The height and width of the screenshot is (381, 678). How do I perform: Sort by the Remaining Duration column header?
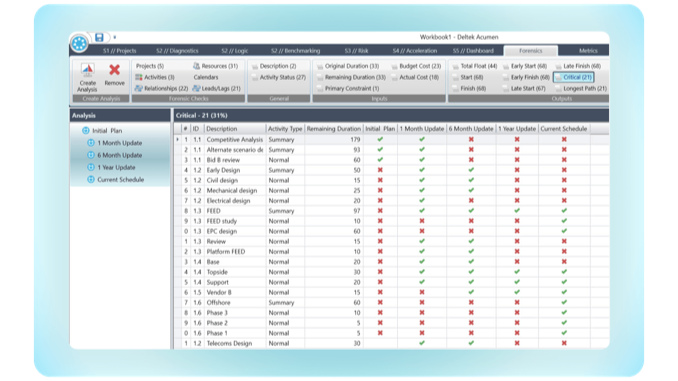pyautogui.click(x=333, y=129)
